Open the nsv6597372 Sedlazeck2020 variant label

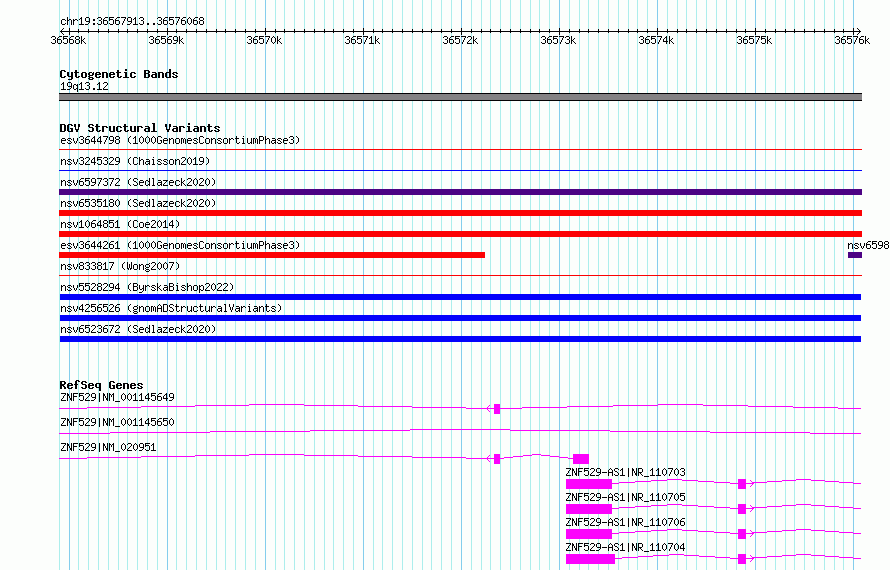click(x=138, y=182)
